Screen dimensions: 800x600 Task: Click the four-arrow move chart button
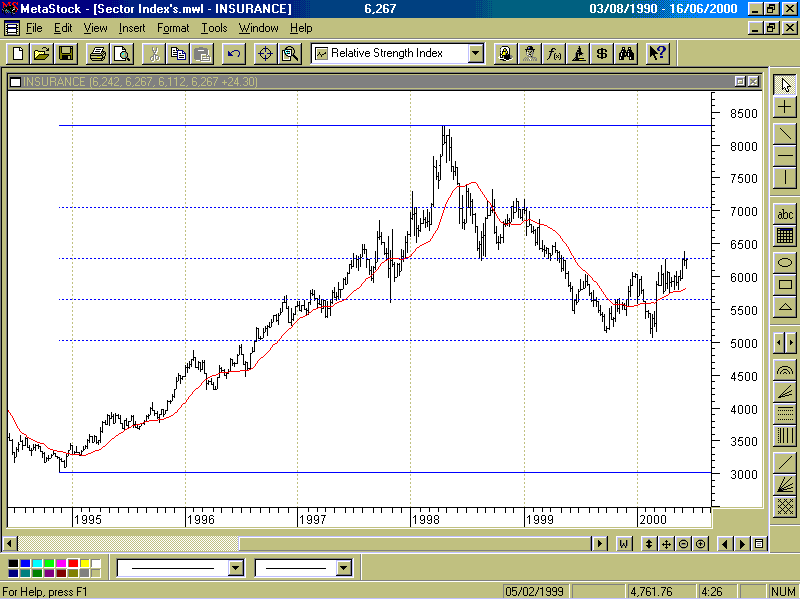tap(666, 544)
